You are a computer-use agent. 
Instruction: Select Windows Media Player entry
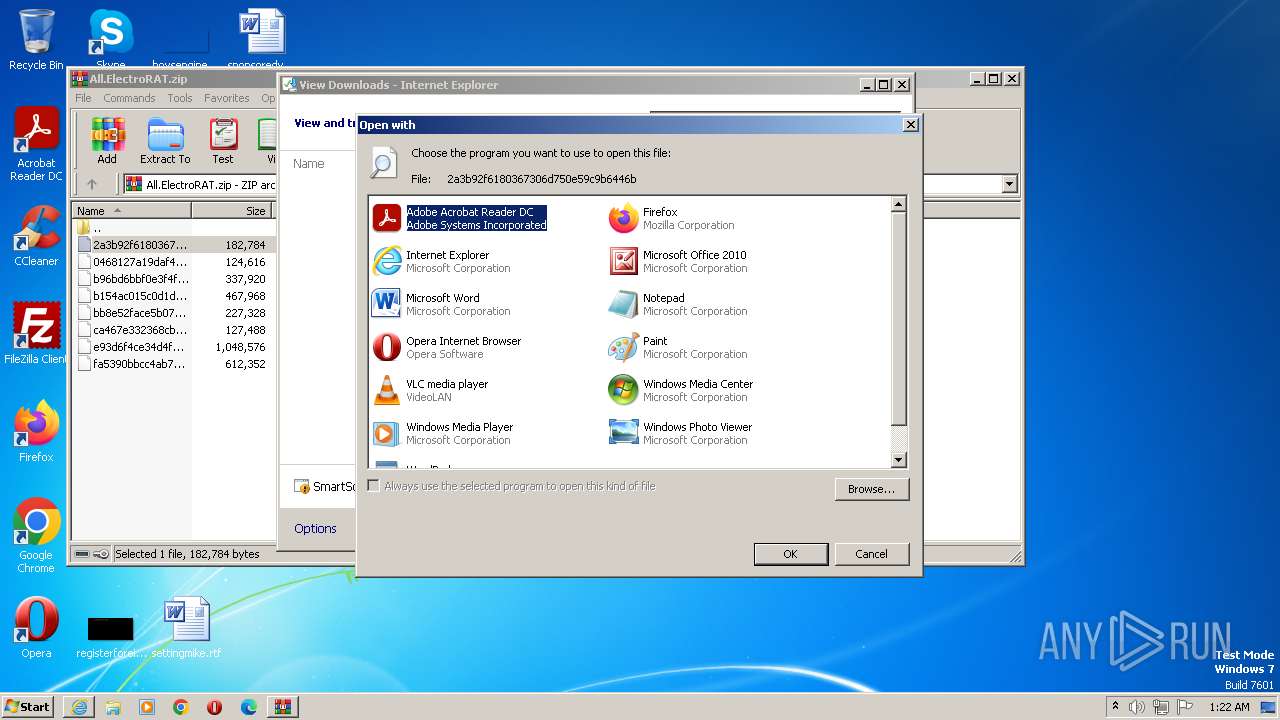click(x=443, y=433)
